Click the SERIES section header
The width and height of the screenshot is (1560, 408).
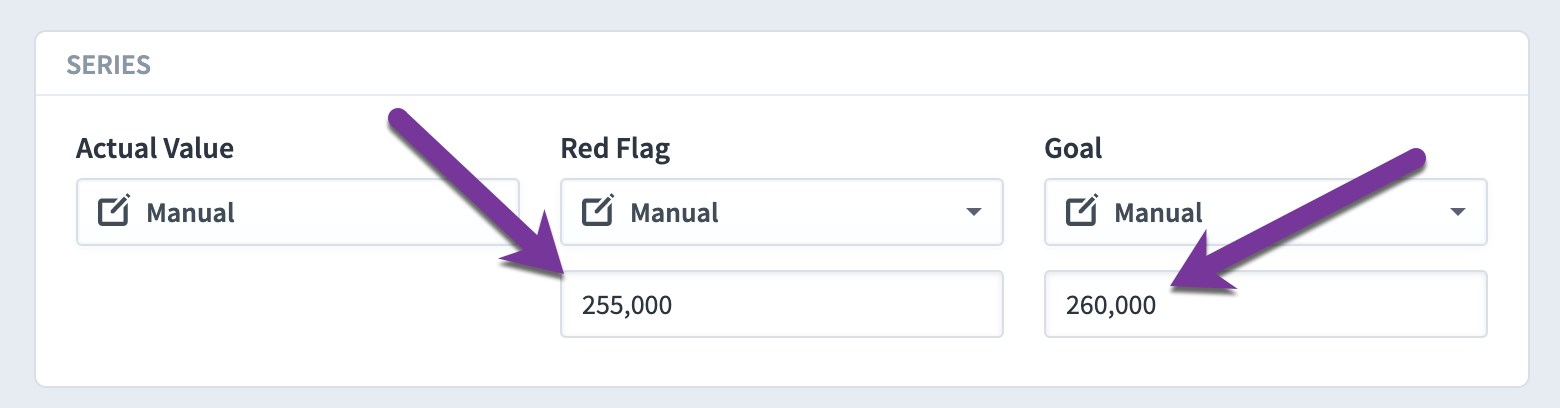coord(108,65)
